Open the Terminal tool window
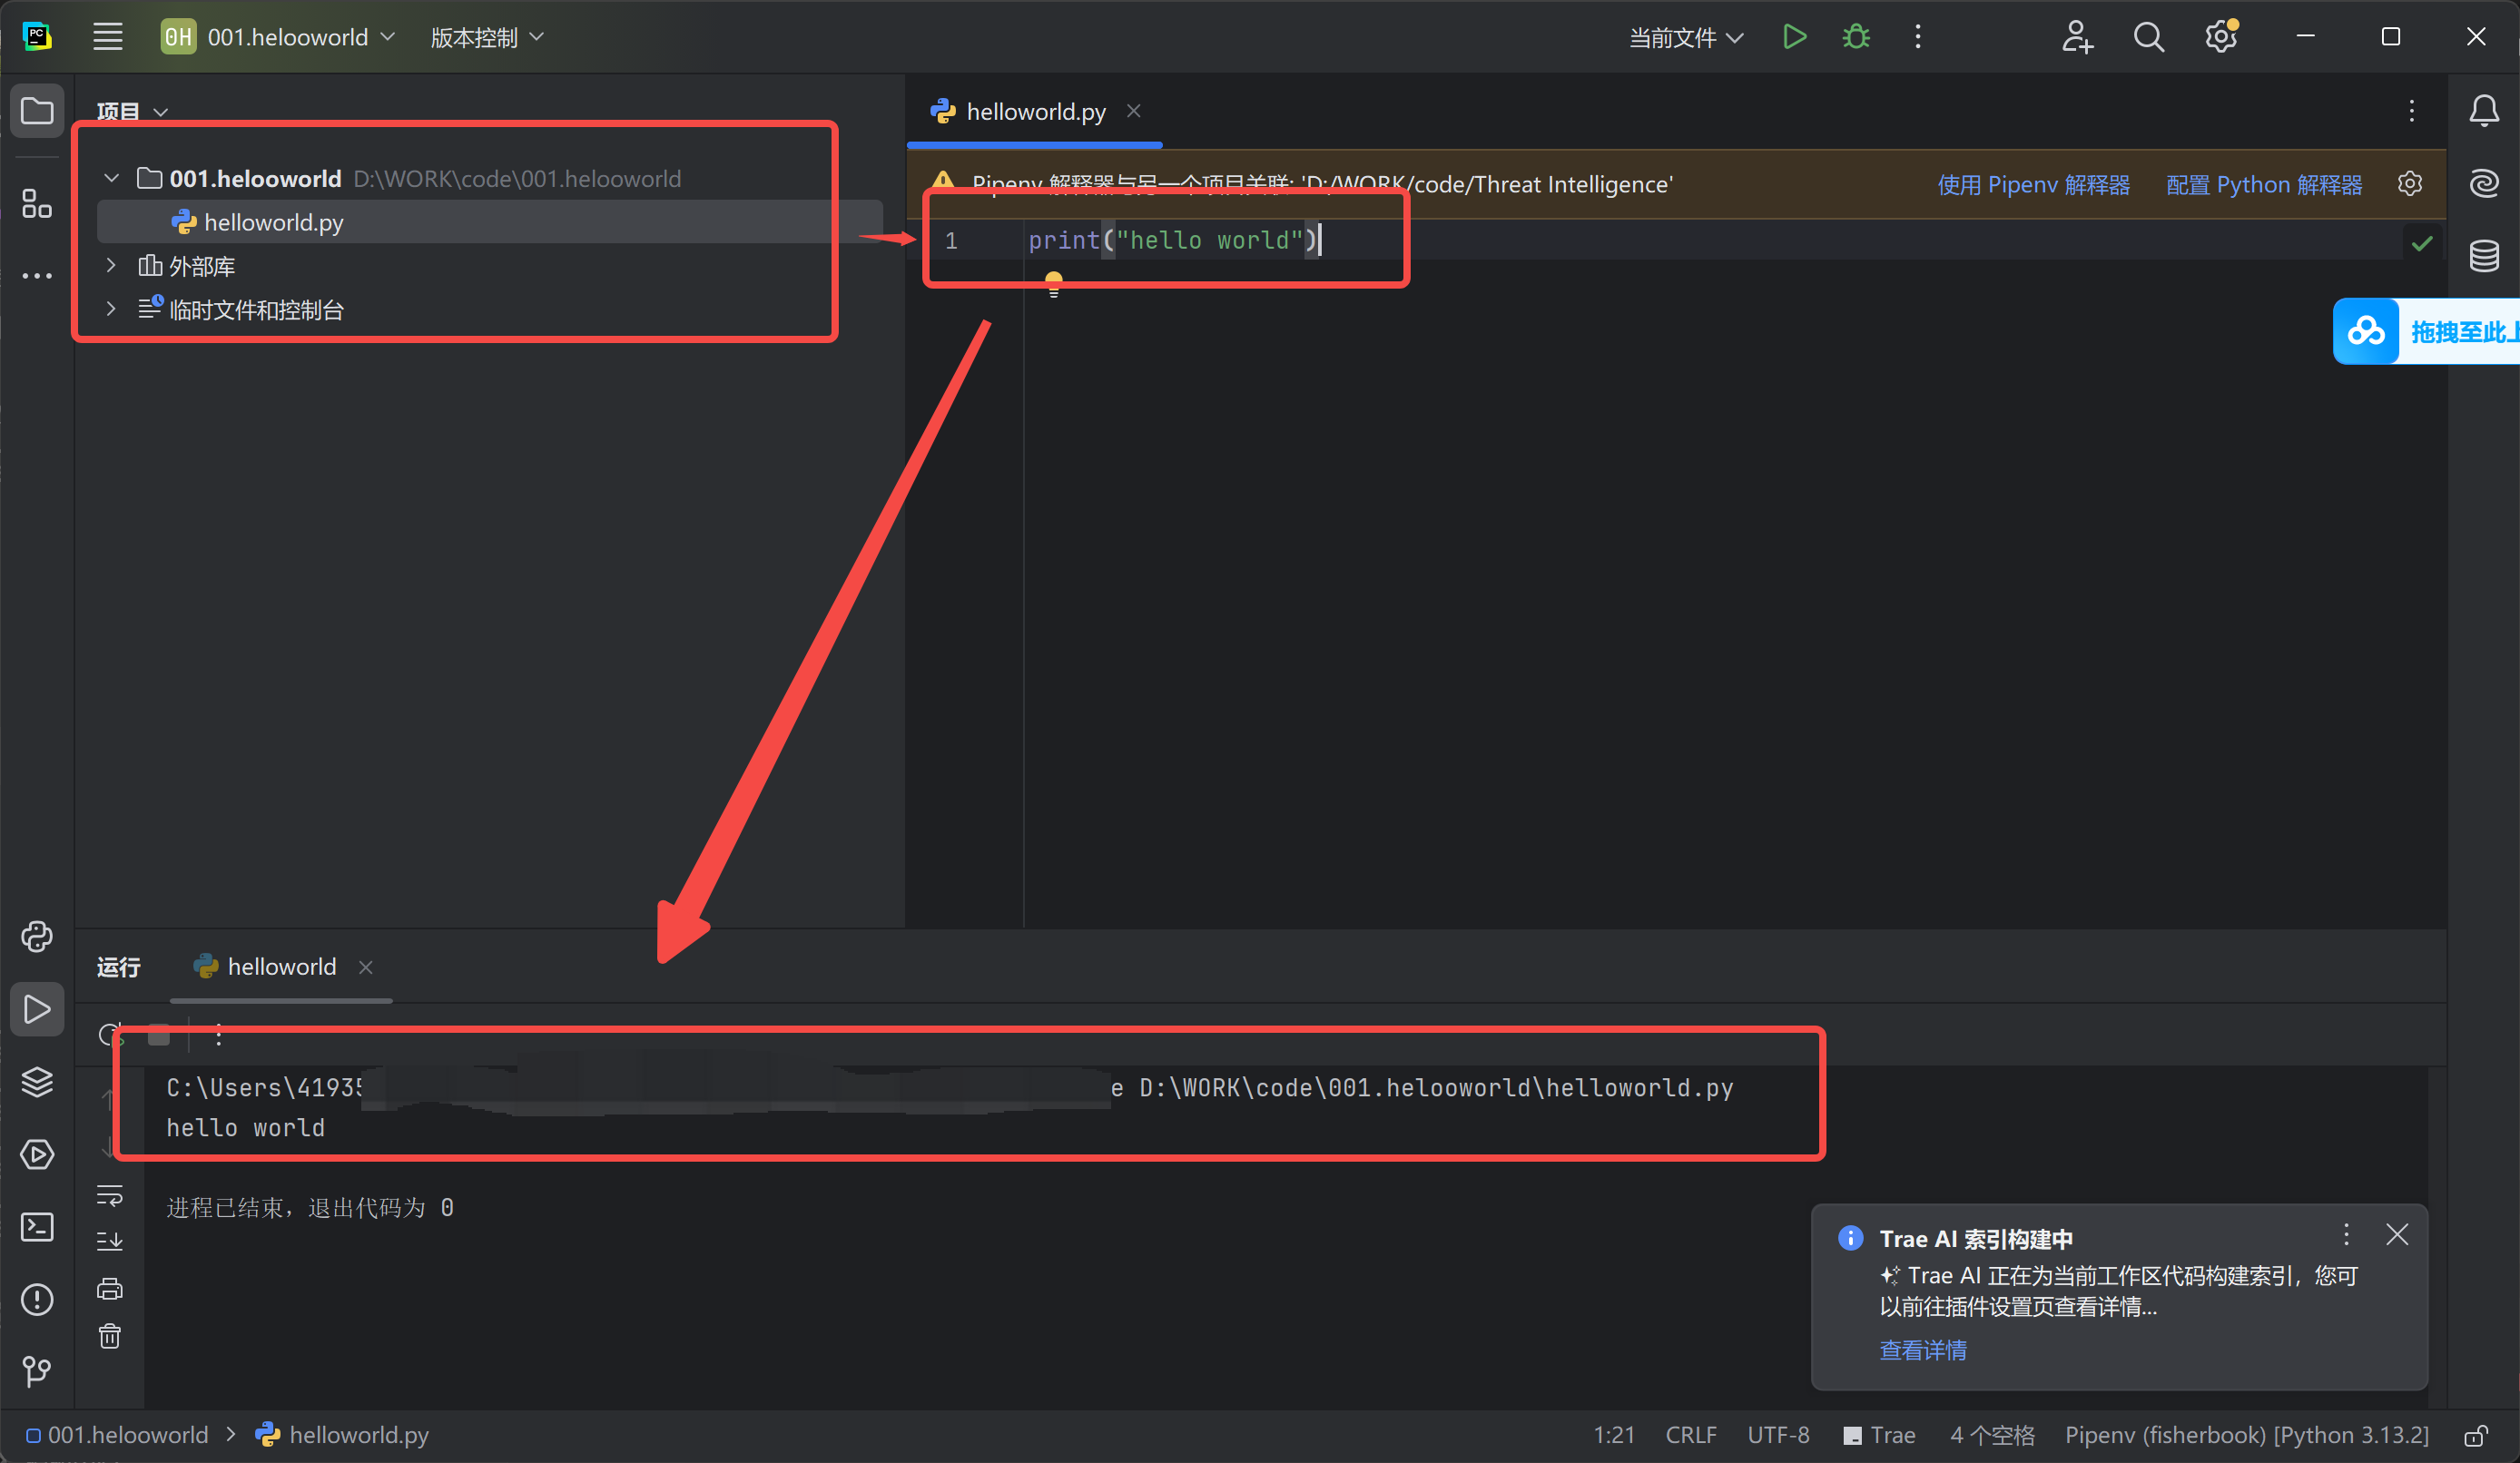This screenshot has height=1463, width=2520. click(37, 1226)
